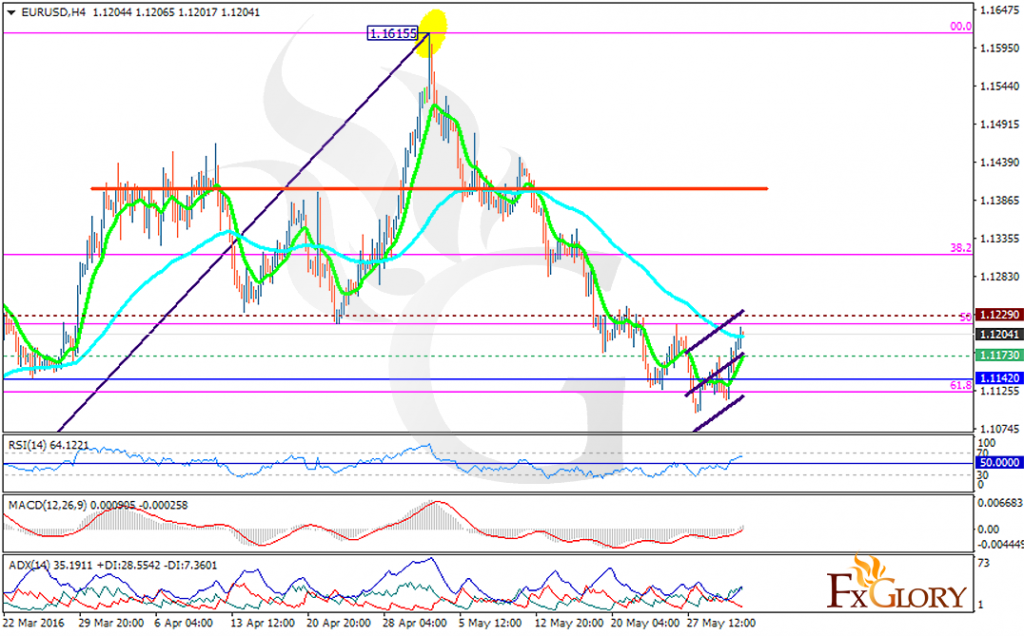The width and height of the screenshot is (1024, 636).
Task: Click the 1.12830 price axis value
Action: 1000,276
